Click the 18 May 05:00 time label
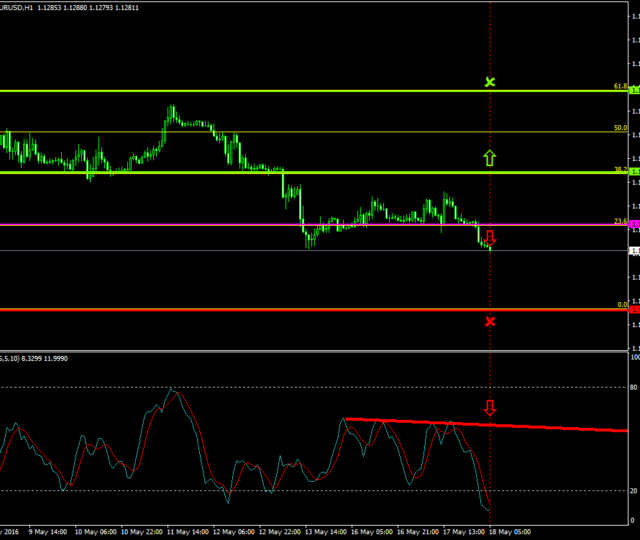The height and width of the screenshot is (540, 640). (508, 532)
